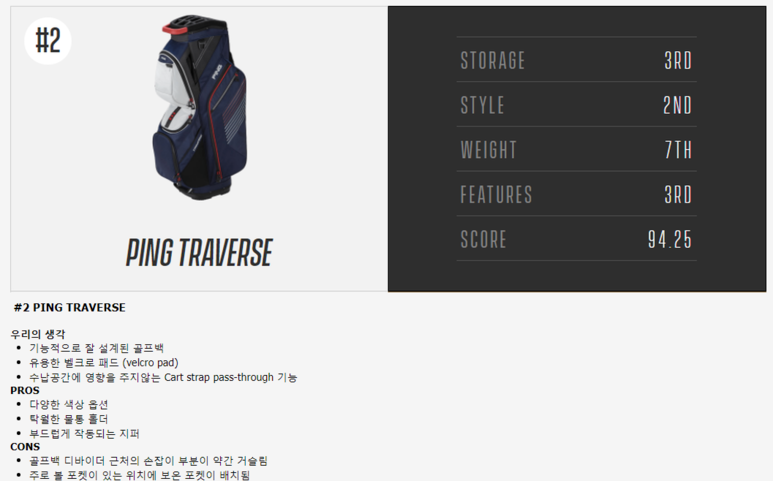Viewport: 773px width, 481px height.
Task: Click the Ping Traverse golf bag image
Action: (x=200, y=107)
